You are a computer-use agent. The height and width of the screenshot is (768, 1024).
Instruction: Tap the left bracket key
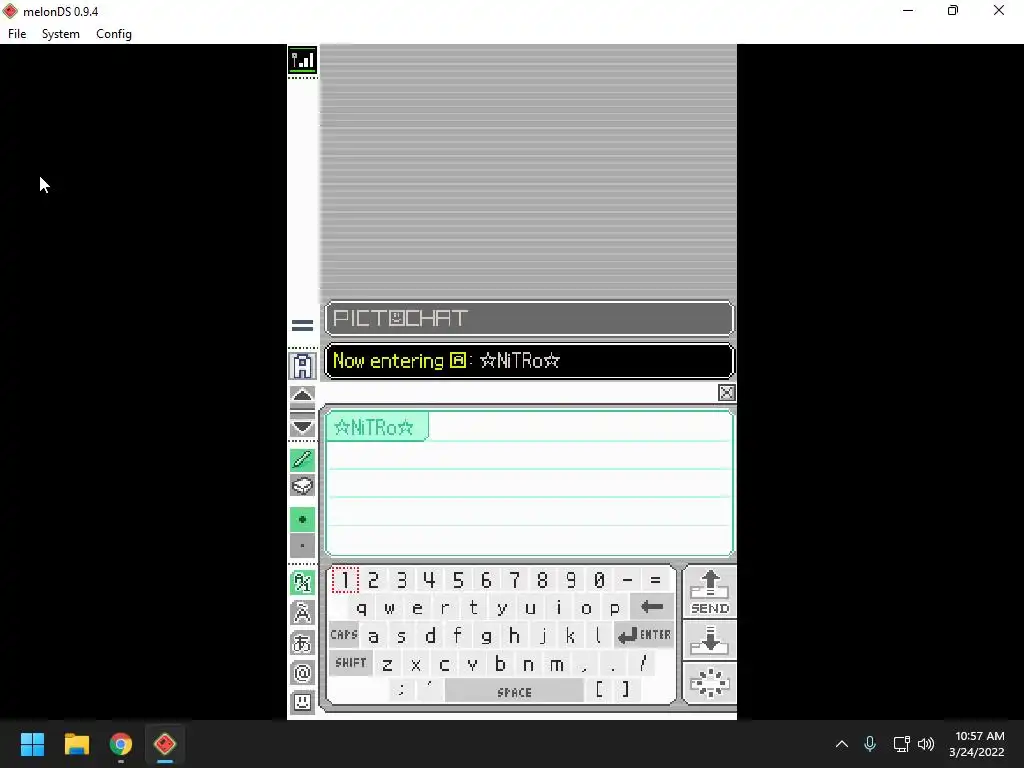599,690
